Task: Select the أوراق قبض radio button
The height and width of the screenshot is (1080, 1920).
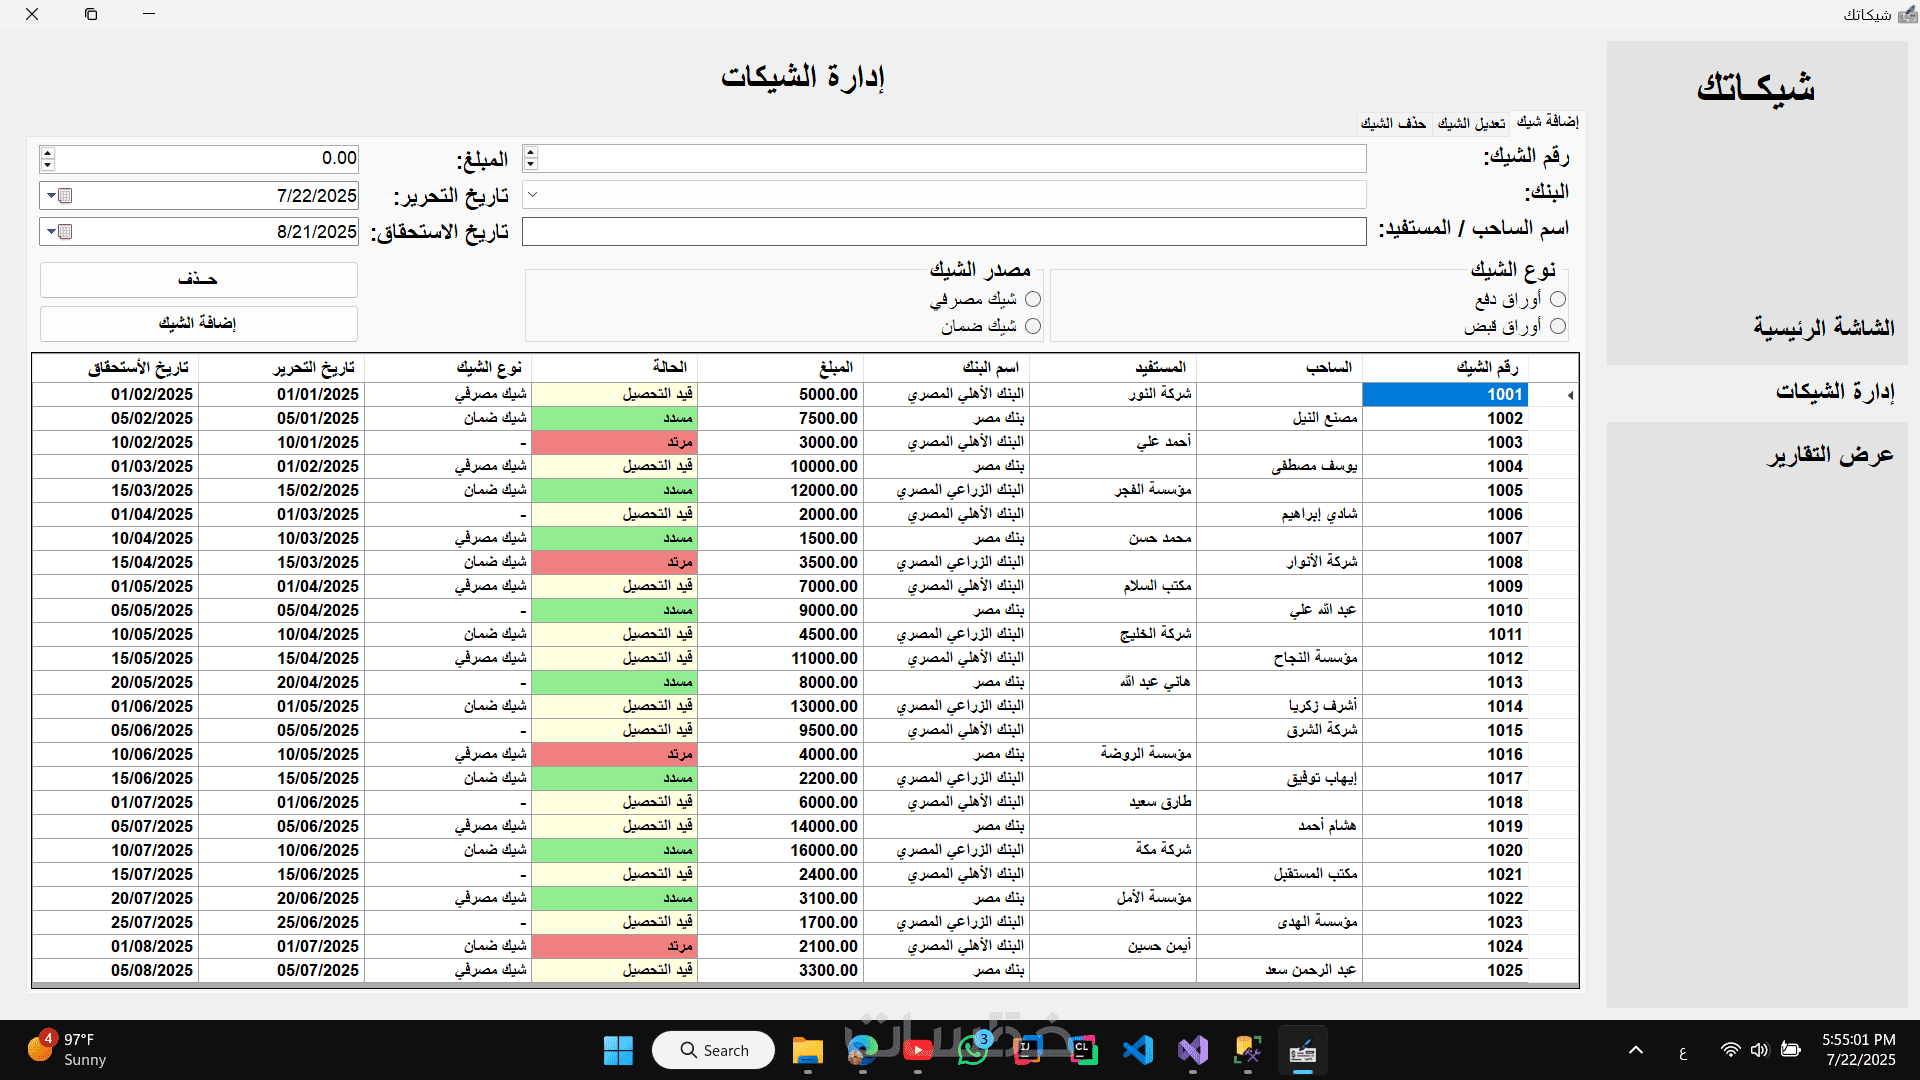Action: click(x=1558, y=326)
